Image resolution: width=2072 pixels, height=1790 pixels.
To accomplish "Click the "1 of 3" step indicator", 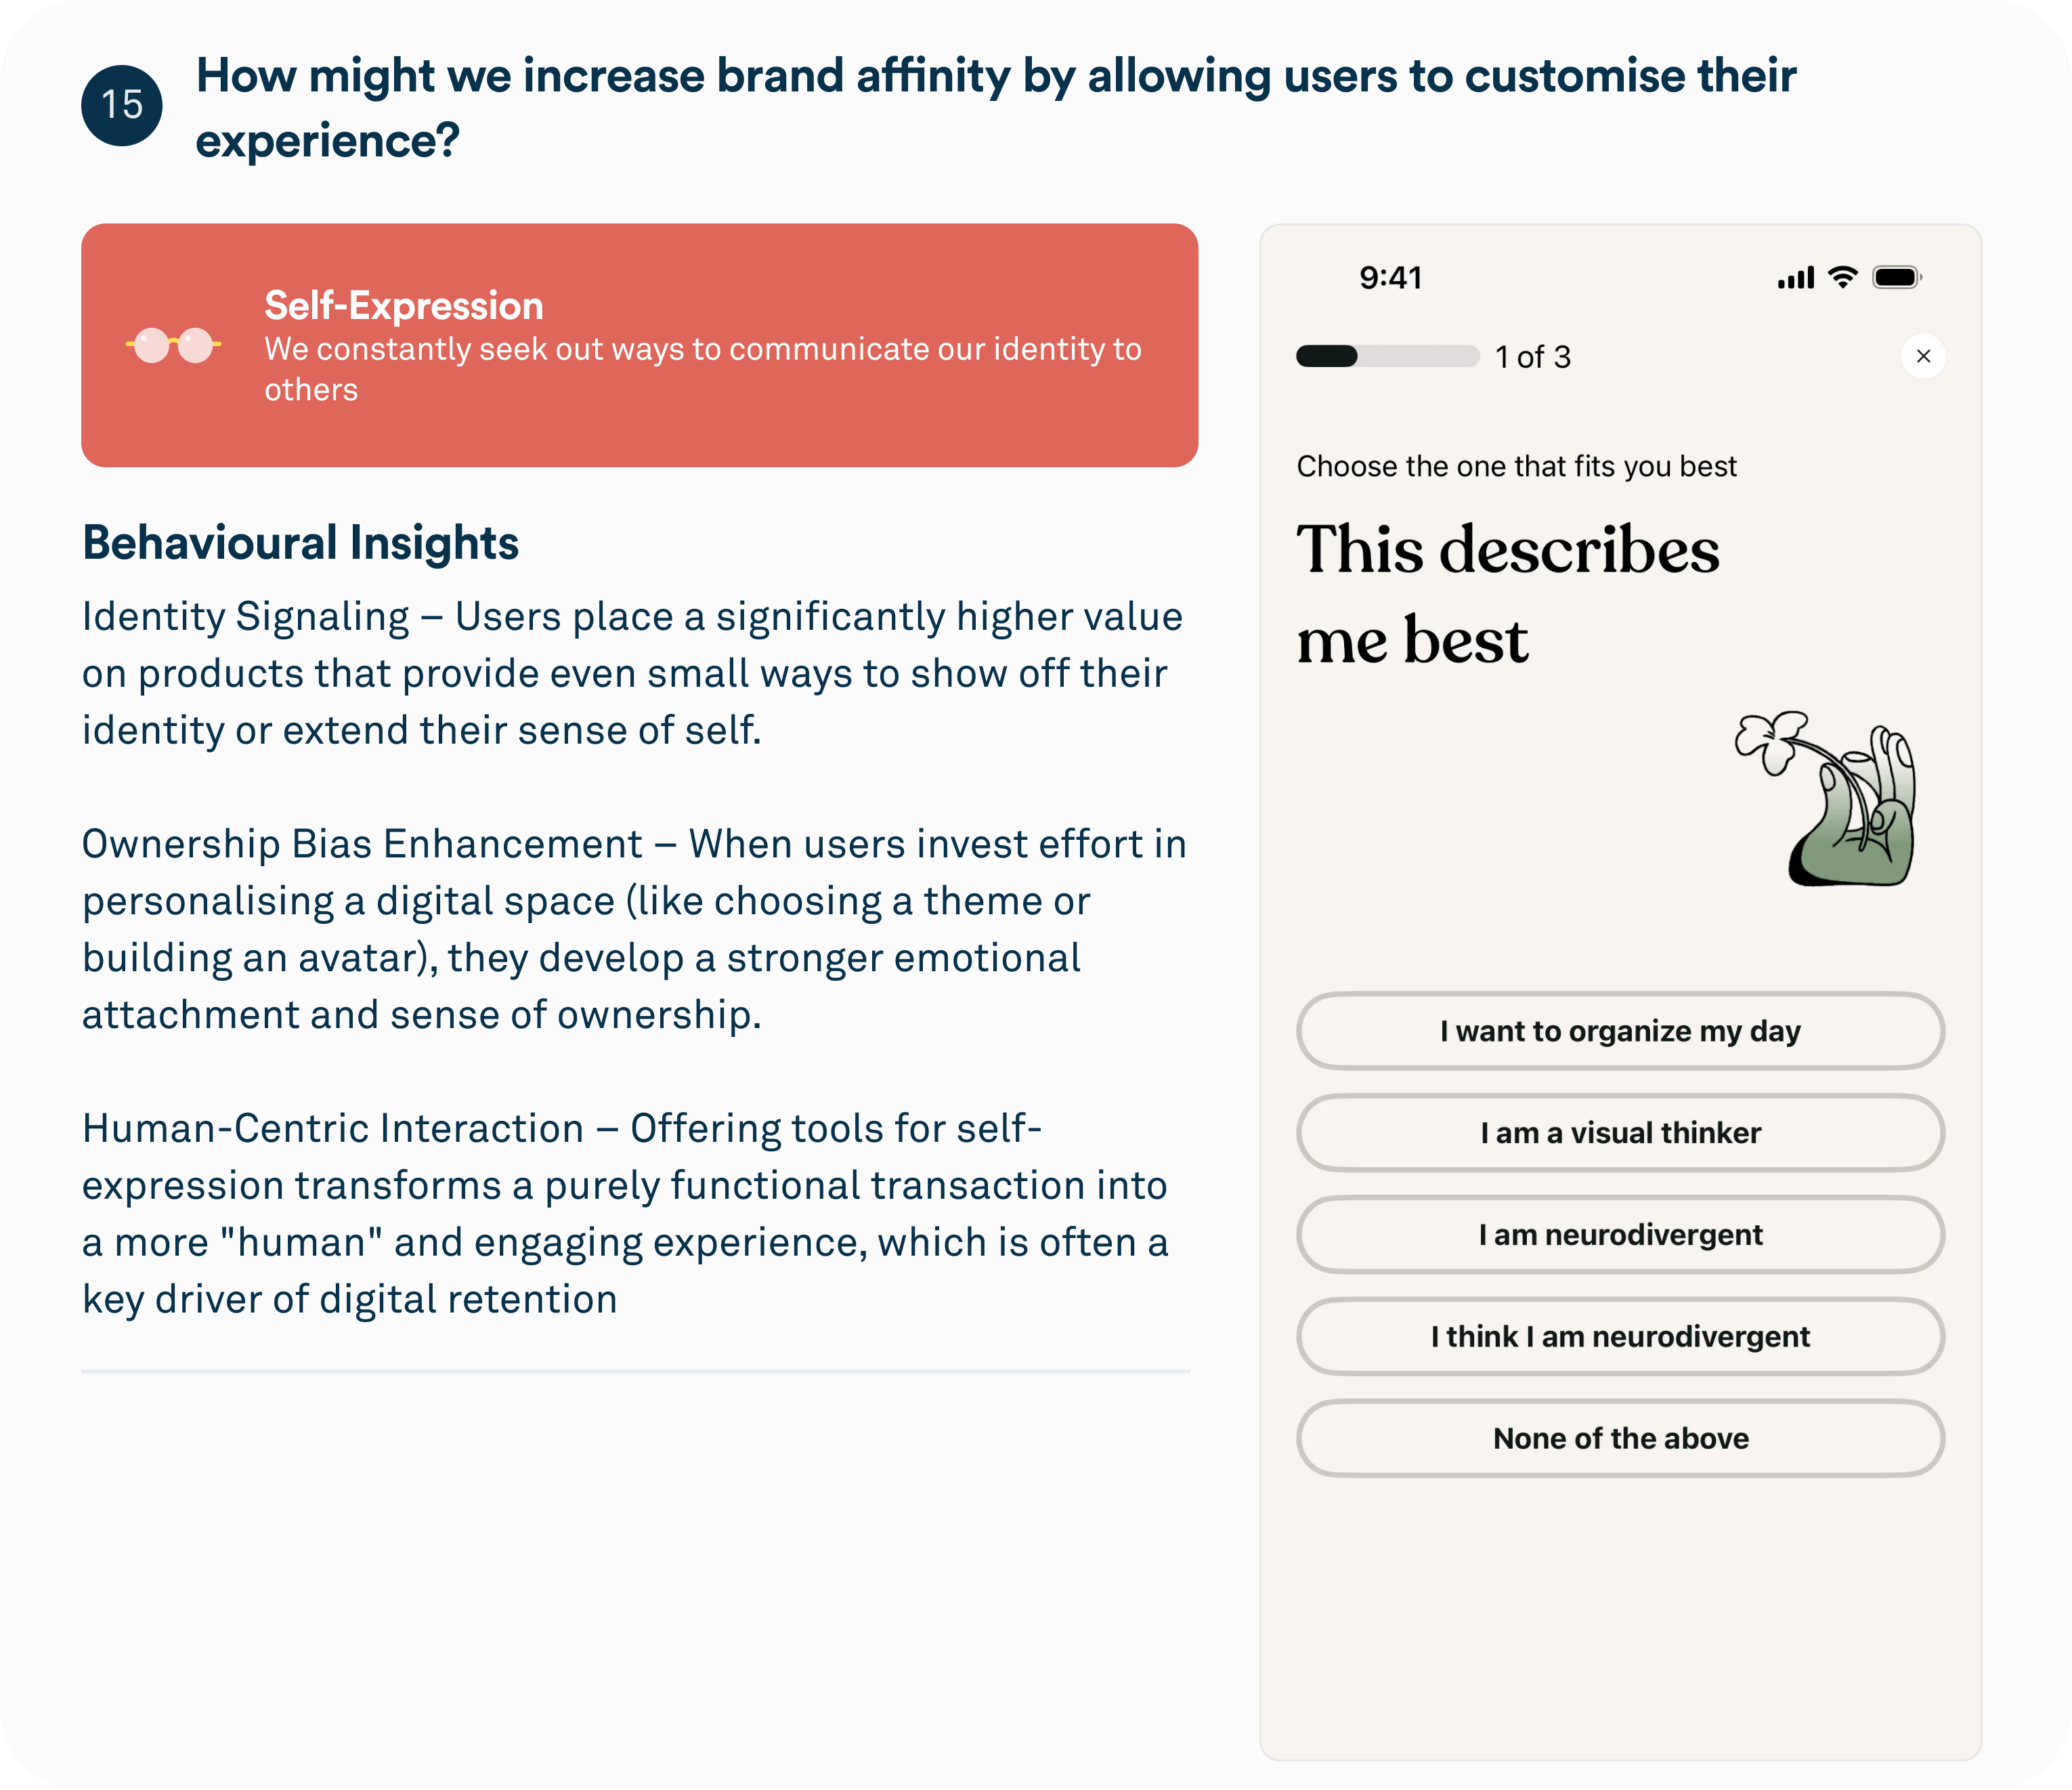I will click(1532, 357).
